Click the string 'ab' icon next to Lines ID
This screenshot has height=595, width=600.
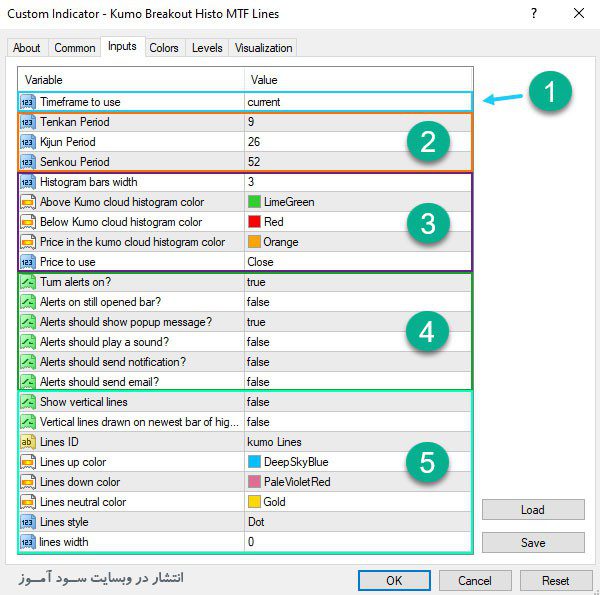click(x=28, y=442)
